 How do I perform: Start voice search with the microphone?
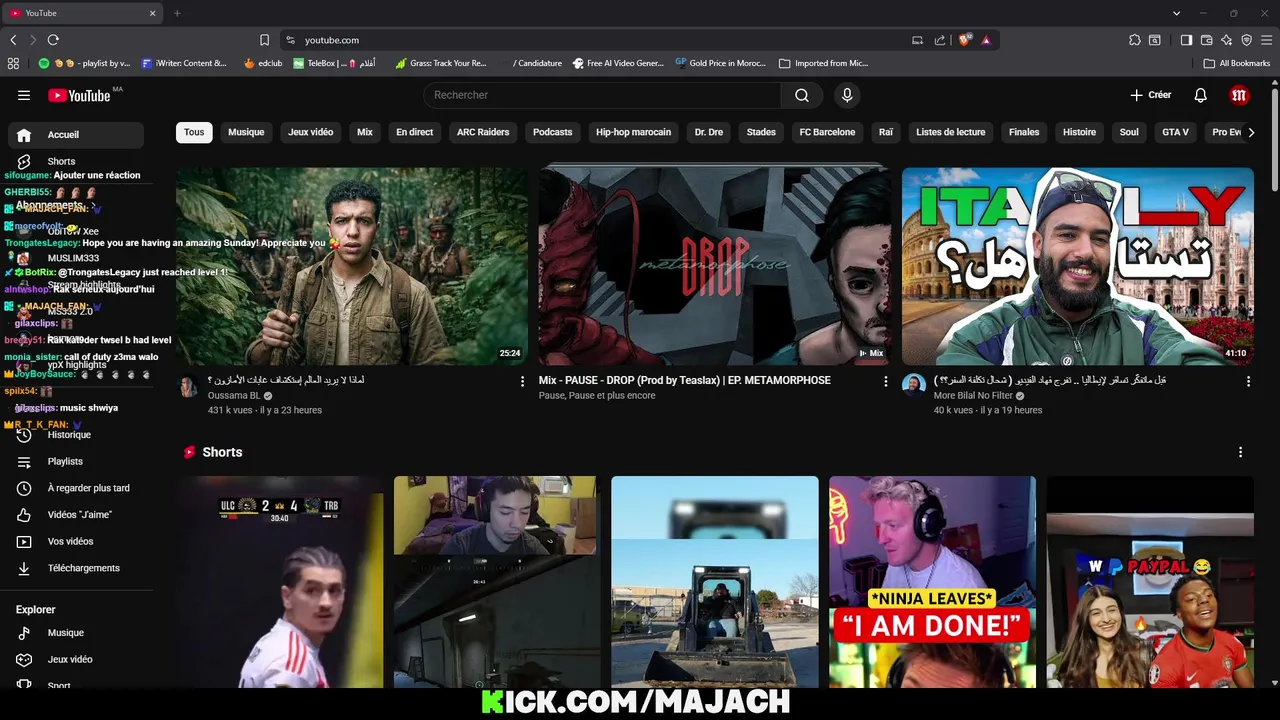pyautogui.click(x=847, y=95)
